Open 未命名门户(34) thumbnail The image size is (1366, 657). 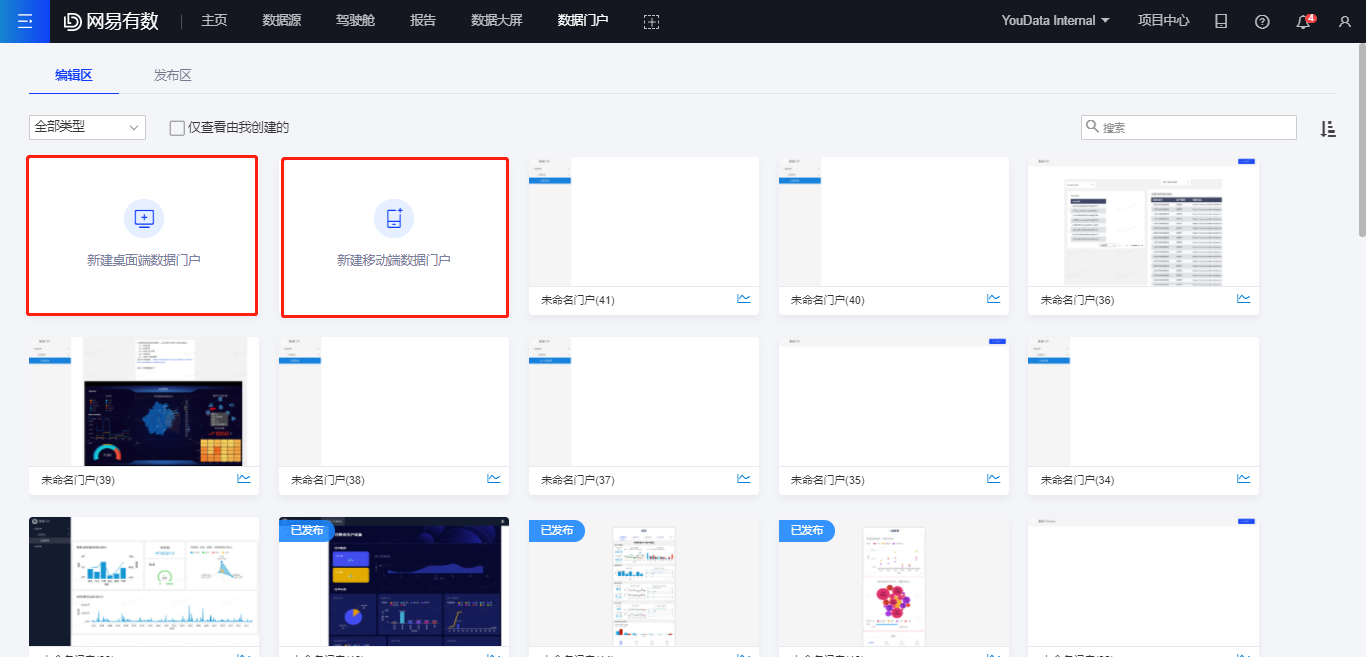point(1143,402)
